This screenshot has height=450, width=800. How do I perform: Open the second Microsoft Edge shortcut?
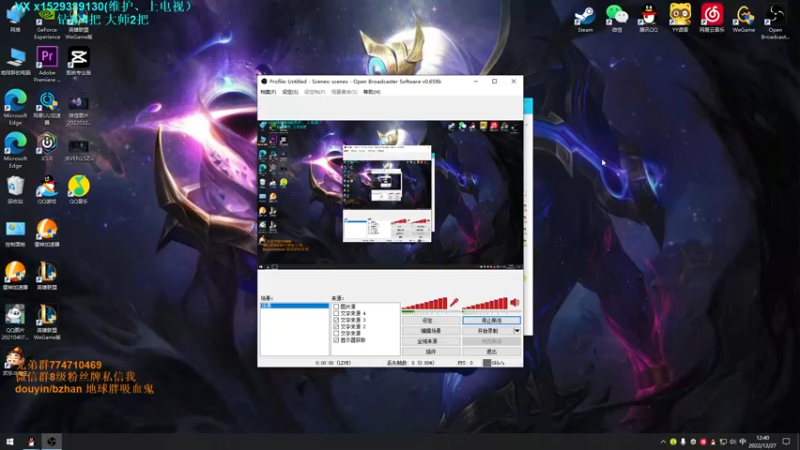pos(15,150)
